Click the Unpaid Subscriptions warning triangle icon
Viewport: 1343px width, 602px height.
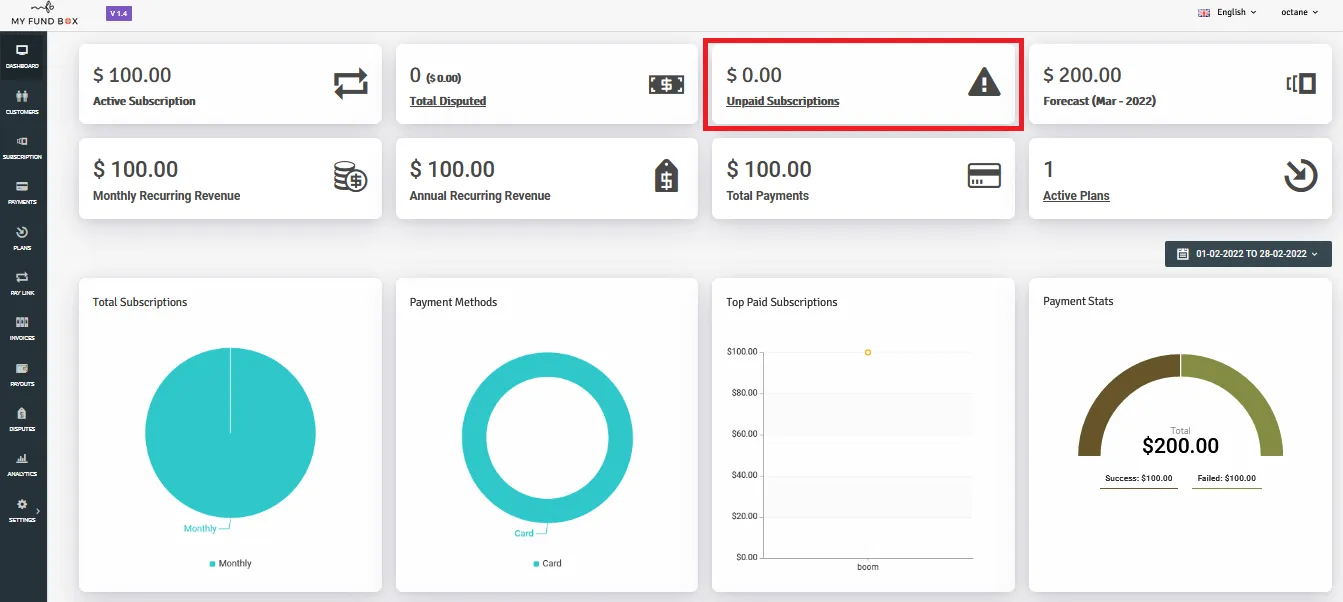984,83
